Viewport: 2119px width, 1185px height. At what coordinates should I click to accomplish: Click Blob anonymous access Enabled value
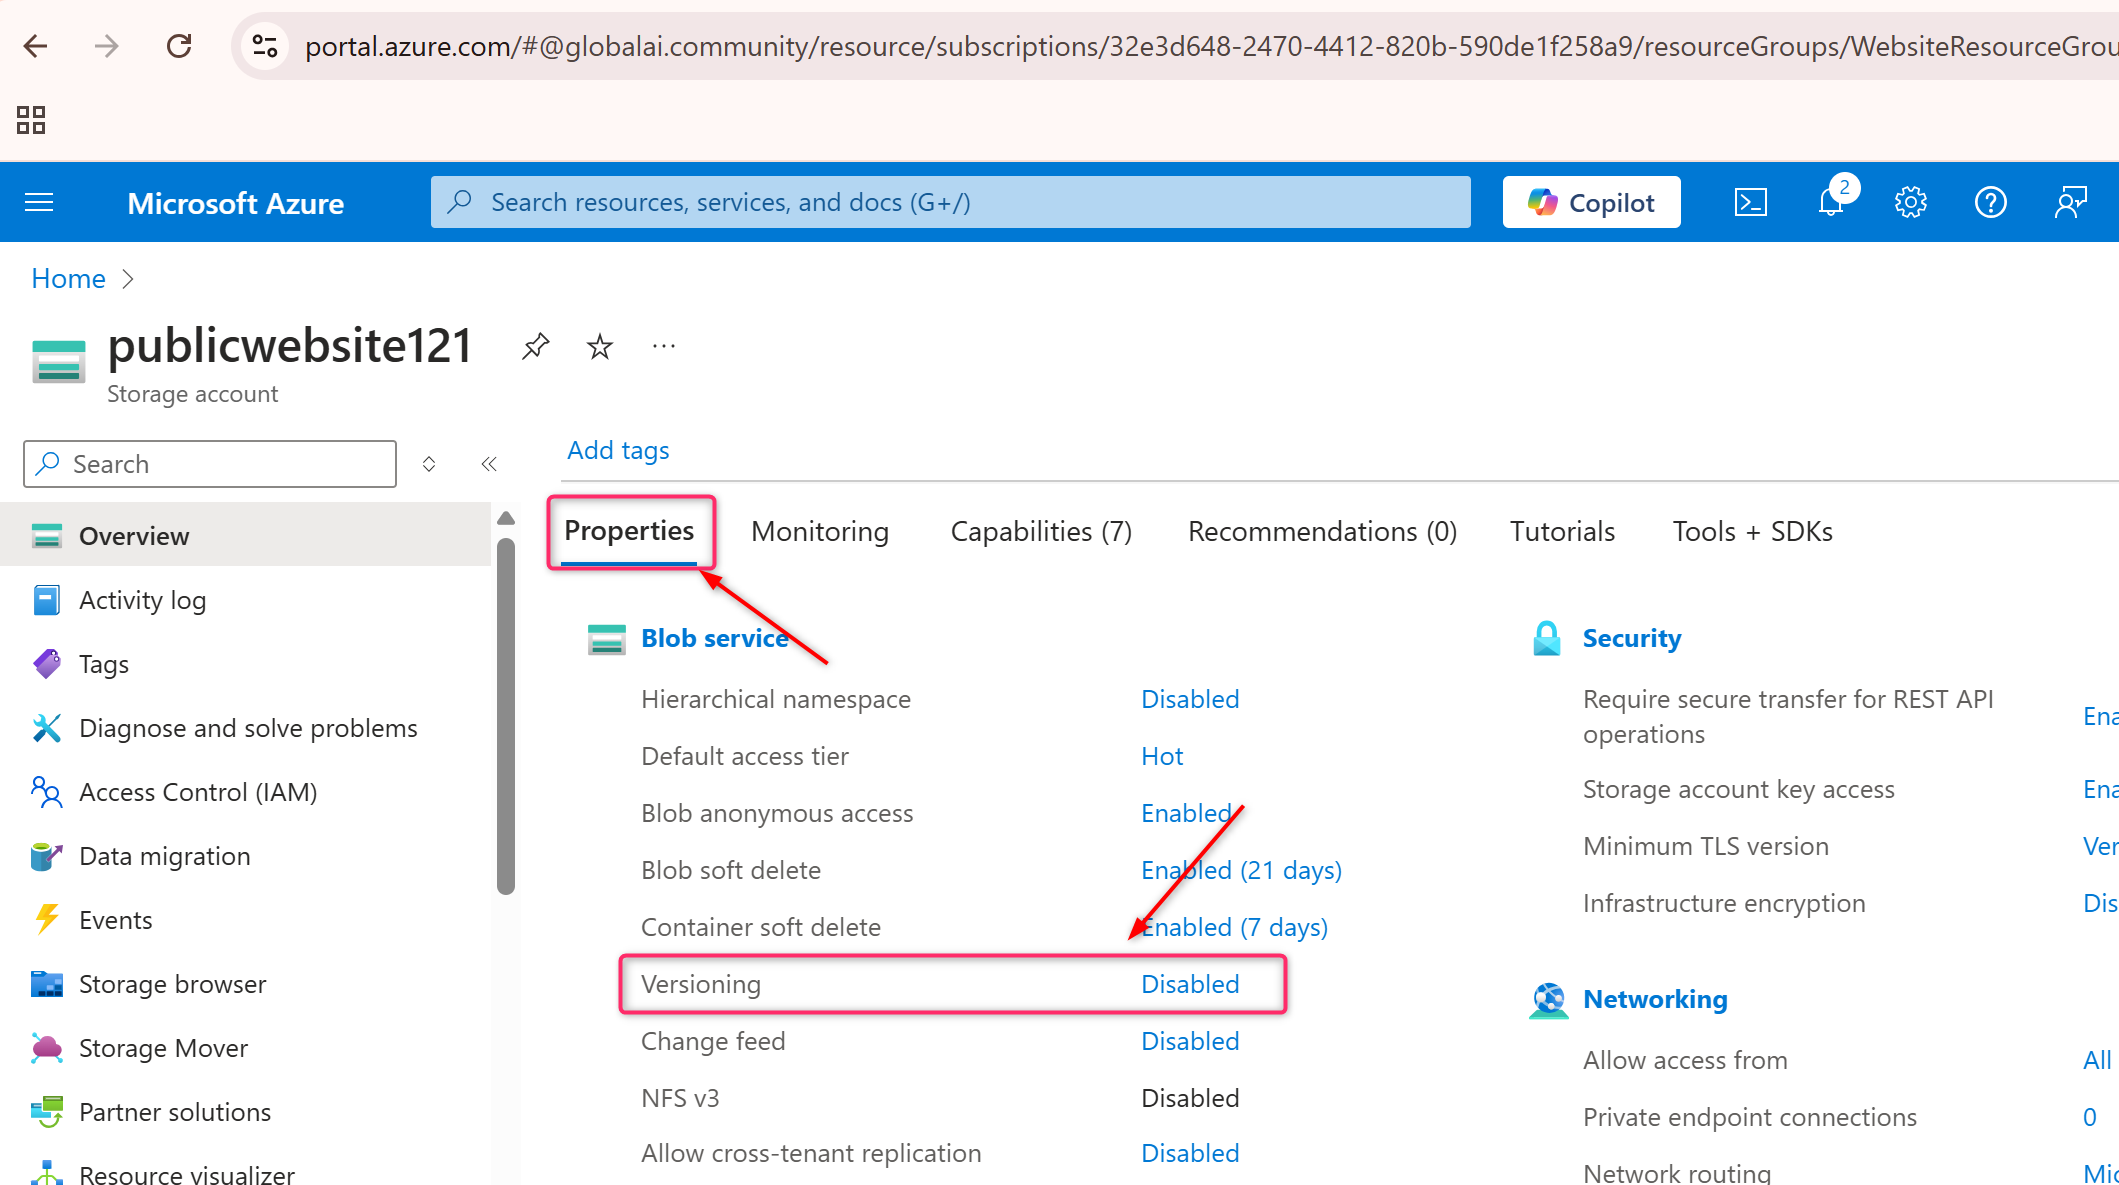coord(1187,814)
